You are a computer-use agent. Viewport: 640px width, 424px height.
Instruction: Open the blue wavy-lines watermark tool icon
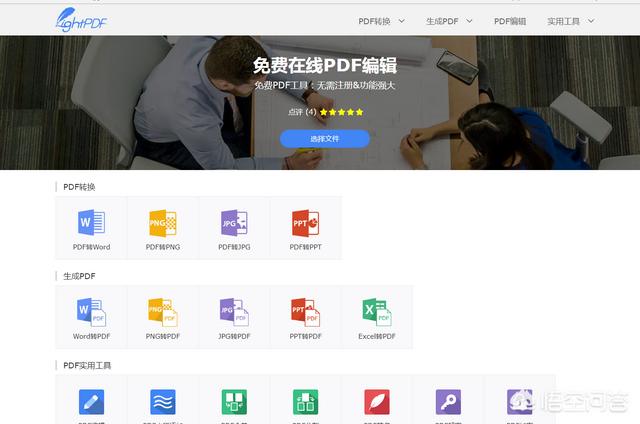(162, 402)
